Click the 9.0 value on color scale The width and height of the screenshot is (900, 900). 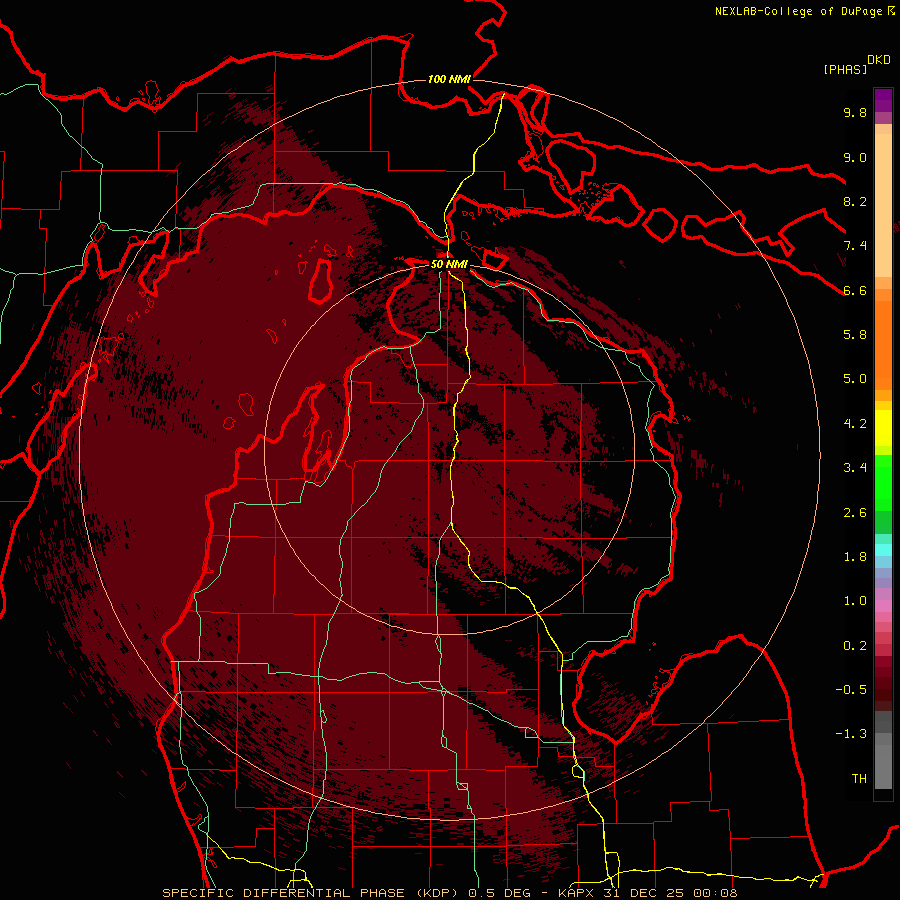pyautogui.click(x=855, y=157)
